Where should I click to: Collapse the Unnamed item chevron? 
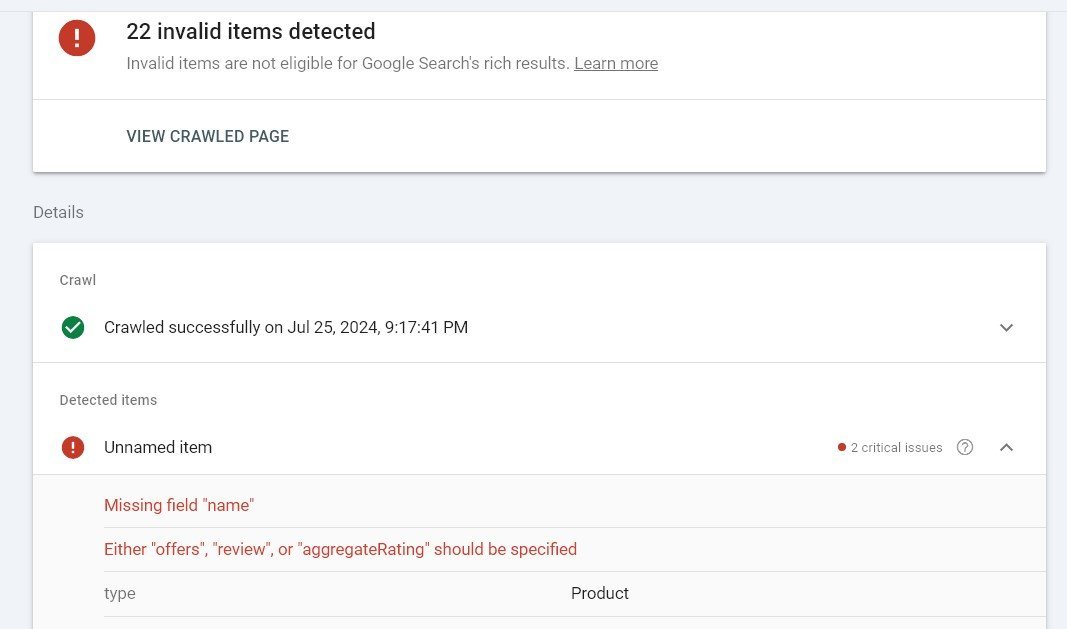(x=1006, y=447)
